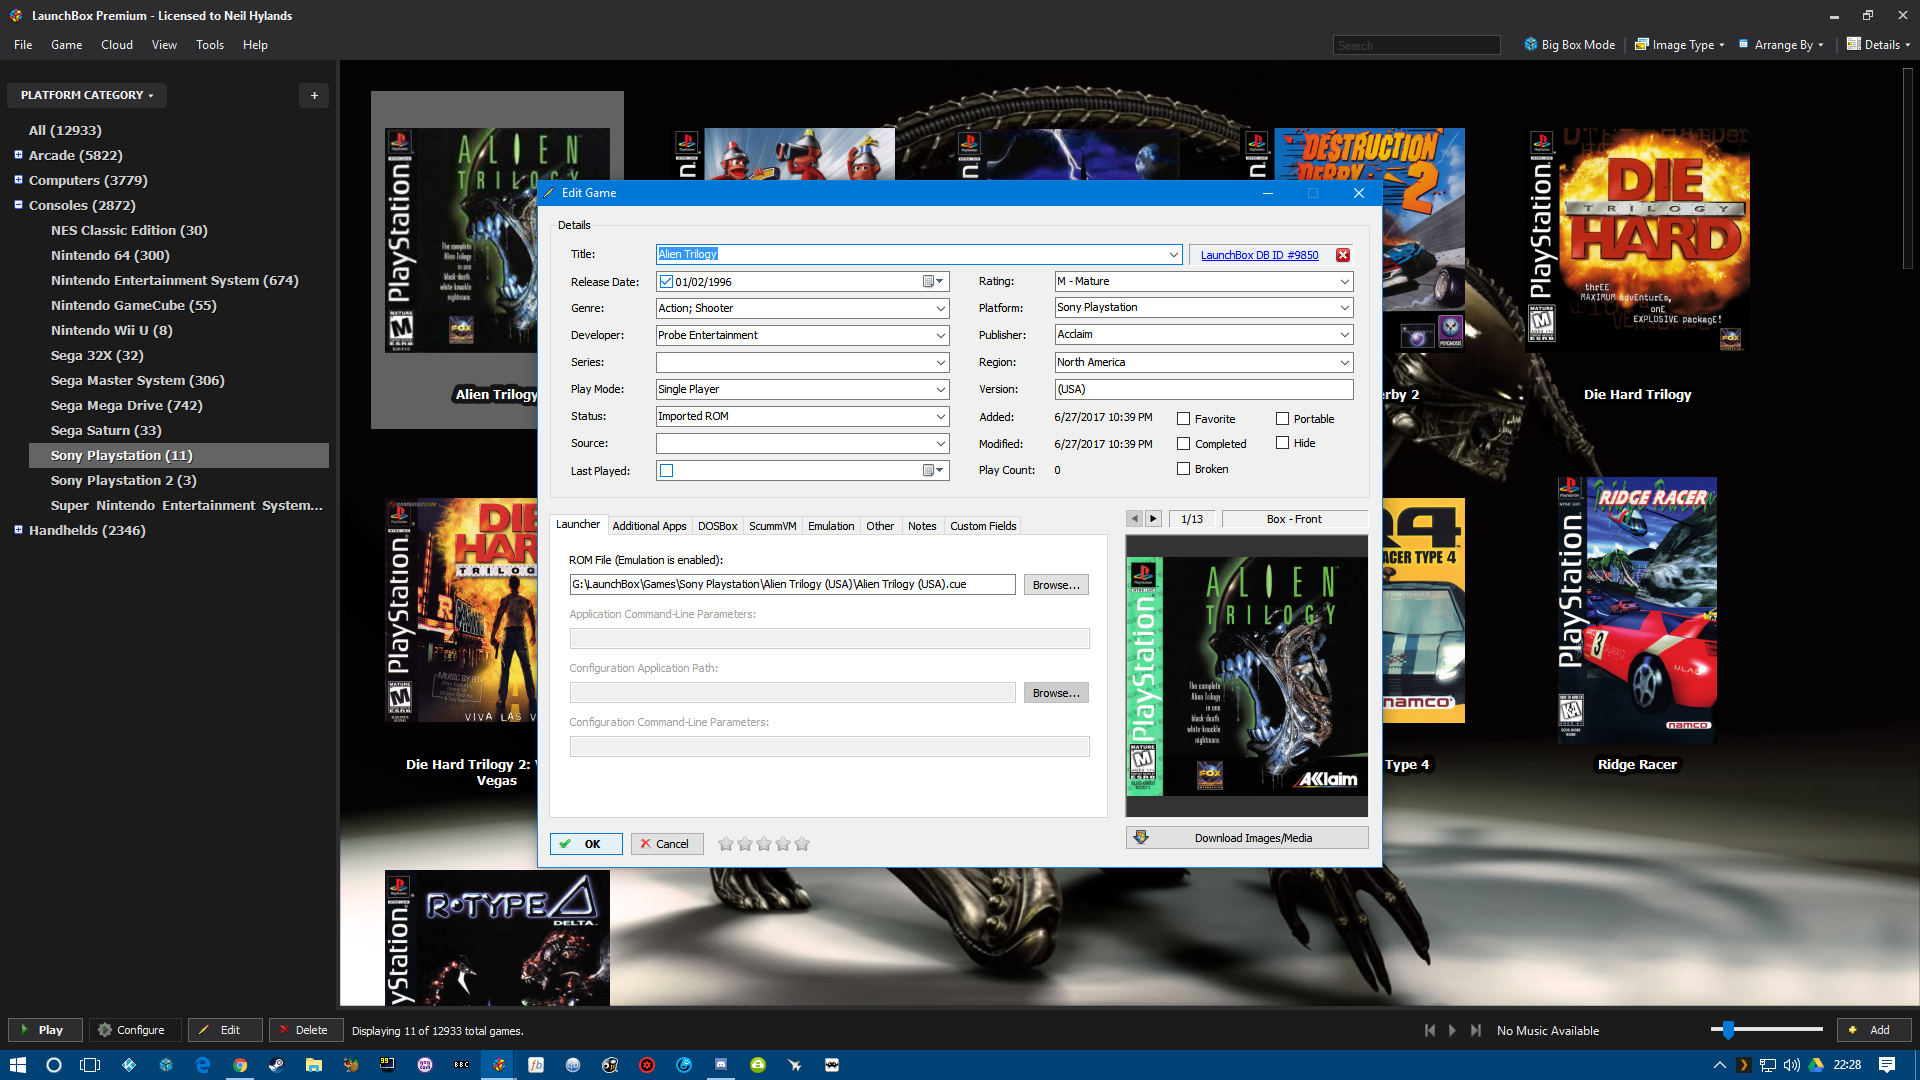1920x1080 pixels.
Task: Enable the Portable checkbox
Action: point(1282,419)
